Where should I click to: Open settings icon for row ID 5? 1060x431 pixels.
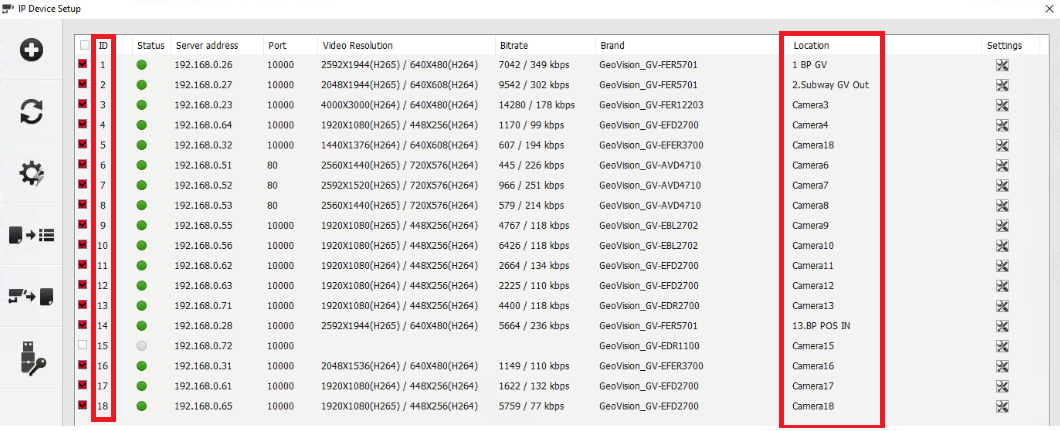(x=1002, y=145)
